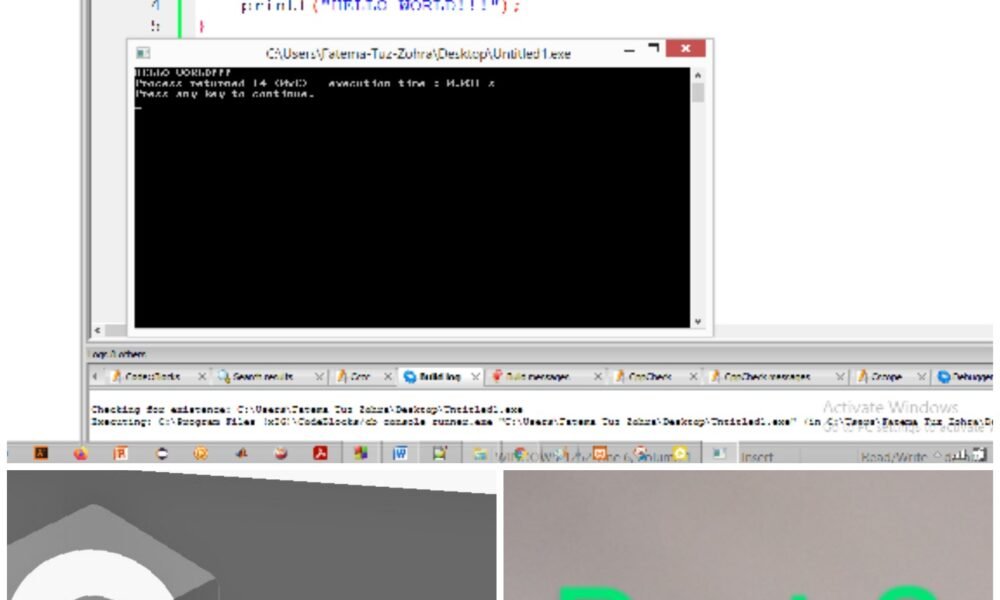This screenshot has width=1000, height=600.
Task: Open Firefox from the taskbar
Action: [x=81, y=453]
